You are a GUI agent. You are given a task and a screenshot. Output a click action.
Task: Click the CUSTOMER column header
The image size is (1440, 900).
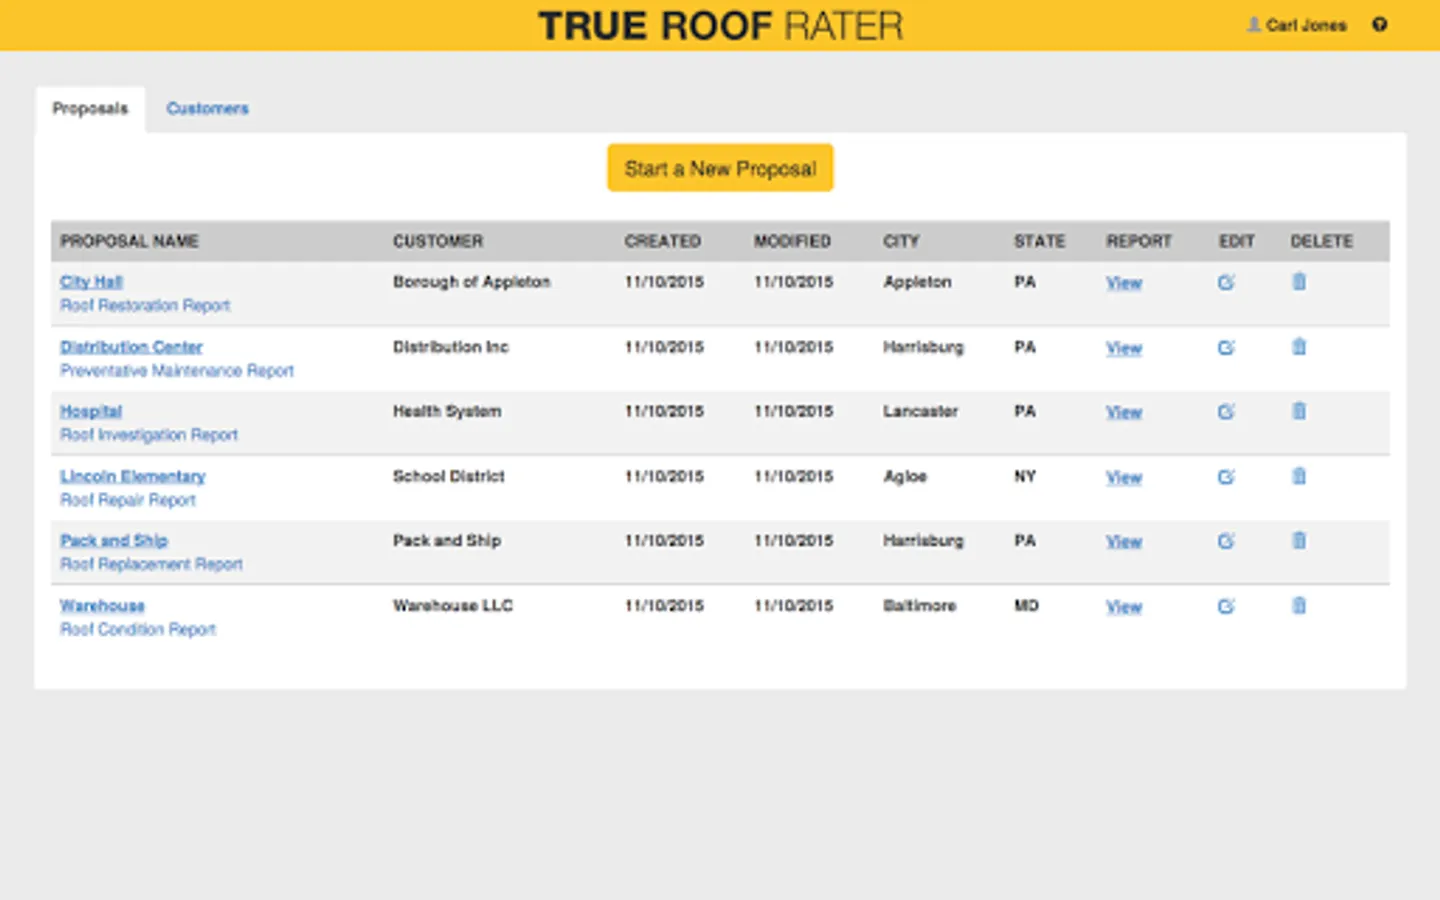coord(438,241)
